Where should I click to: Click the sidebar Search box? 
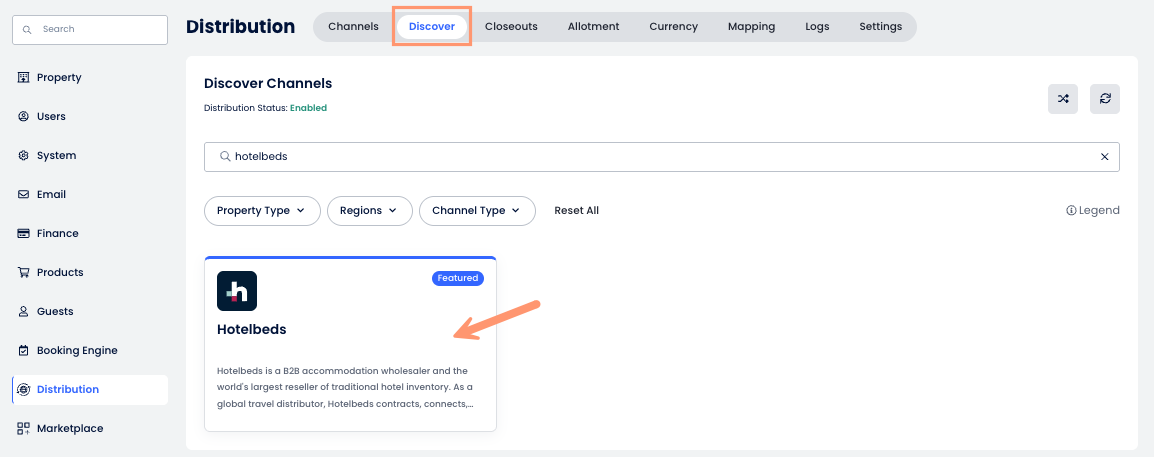point(90,30)
